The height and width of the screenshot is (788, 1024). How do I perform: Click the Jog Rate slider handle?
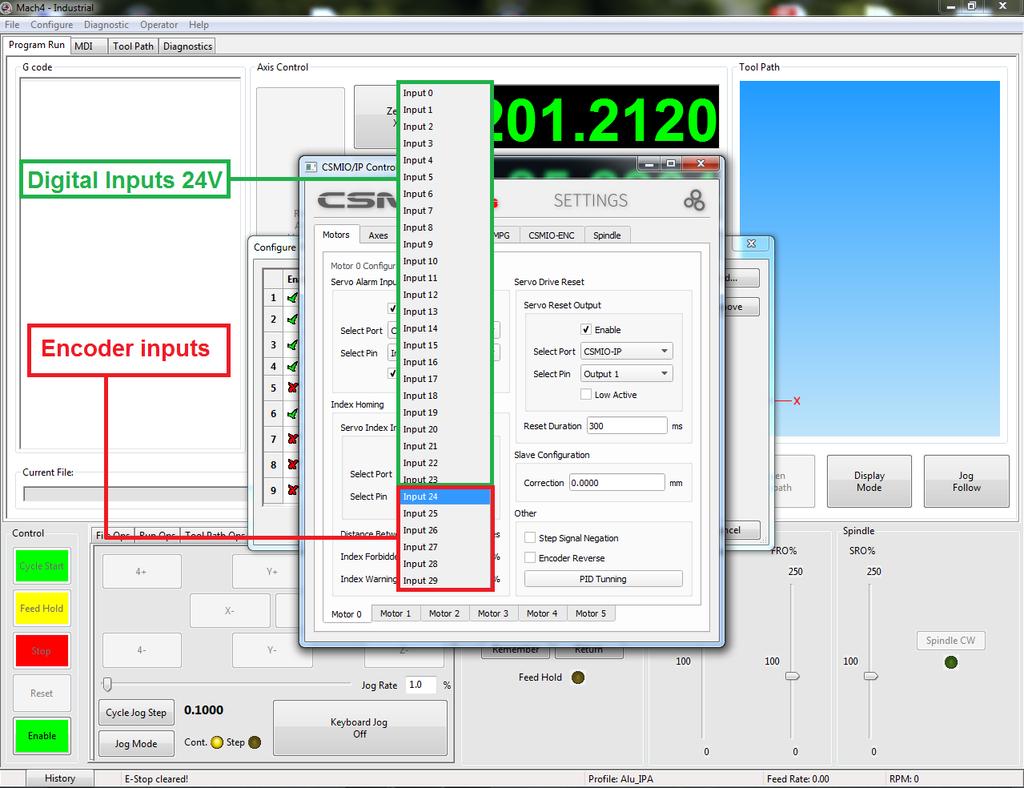click(107, 684)
